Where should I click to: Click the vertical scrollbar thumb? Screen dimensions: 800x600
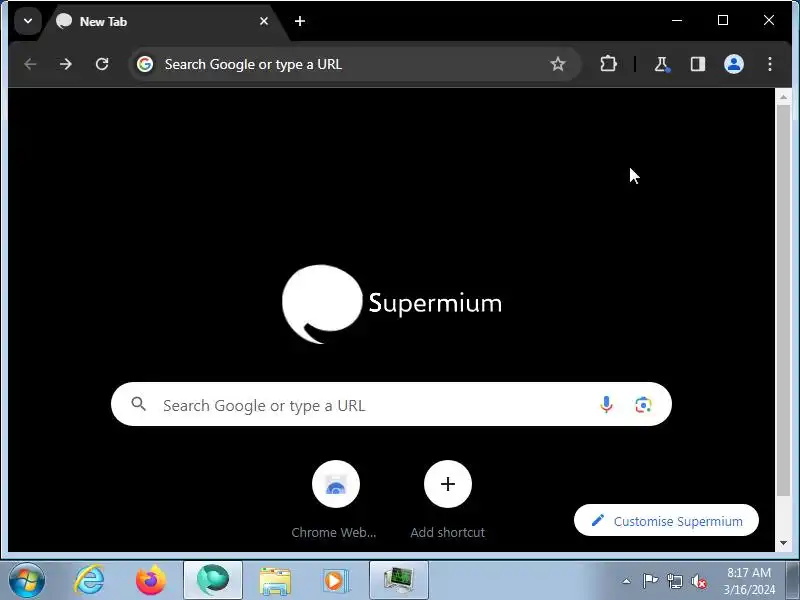(x=783, y=300)
